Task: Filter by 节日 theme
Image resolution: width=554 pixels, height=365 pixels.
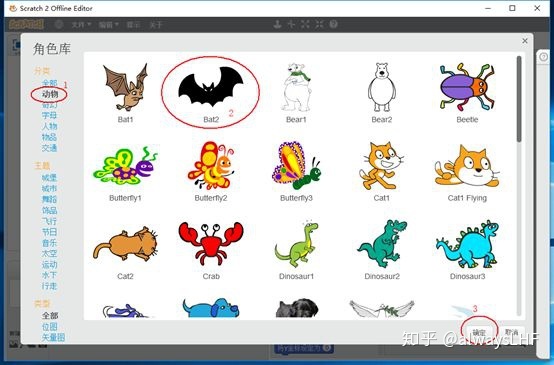Action: coord(49,232)
